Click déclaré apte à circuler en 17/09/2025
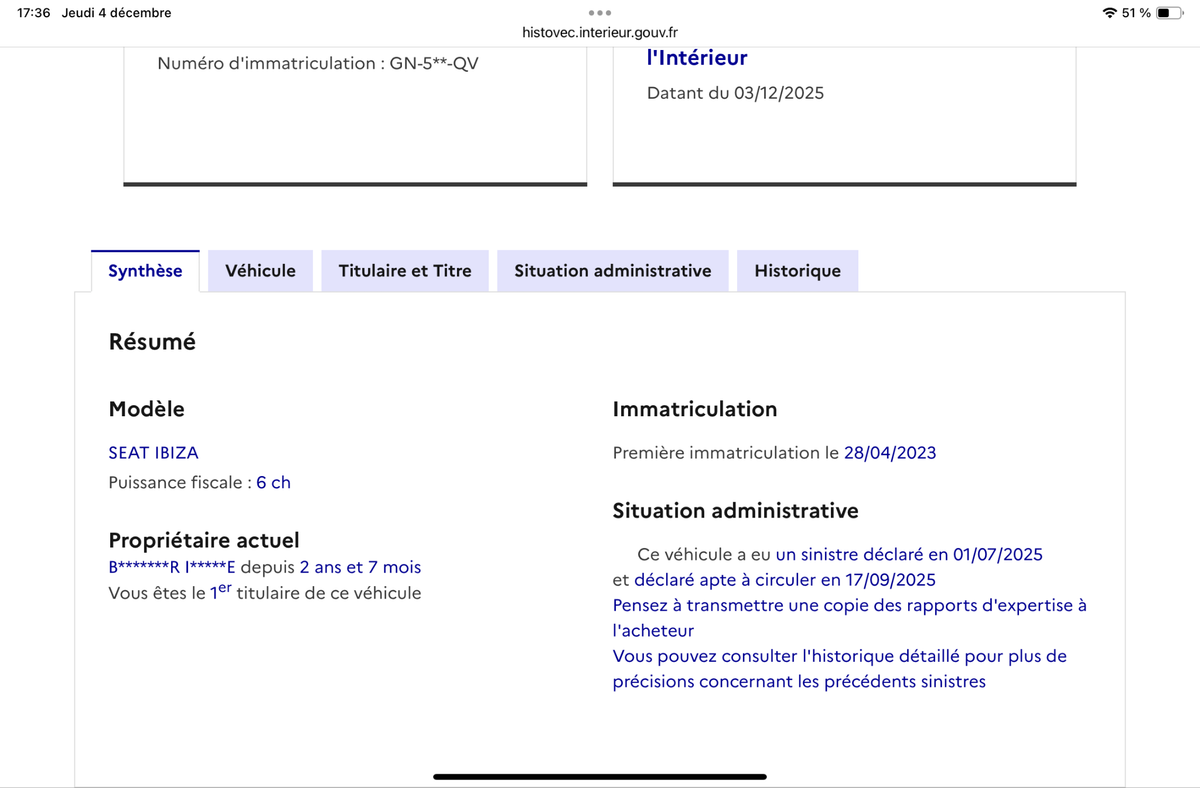Image resolution: width=1200 pixels, height=788 pixels. pos(784,580)
